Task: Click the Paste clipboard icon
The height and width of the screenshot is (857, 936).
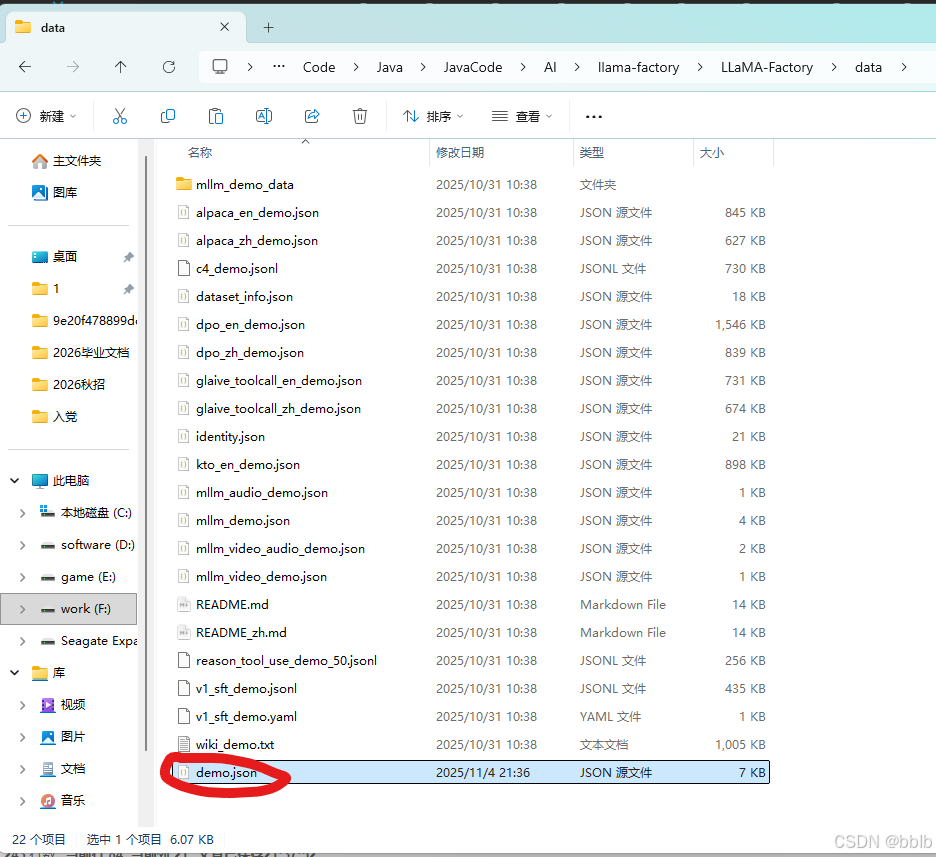Action: (215, 116)
